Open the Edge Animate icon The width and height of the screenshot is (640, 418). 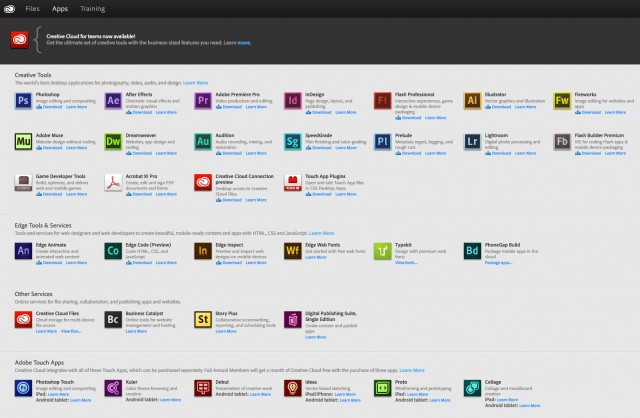tap(24, 250)
